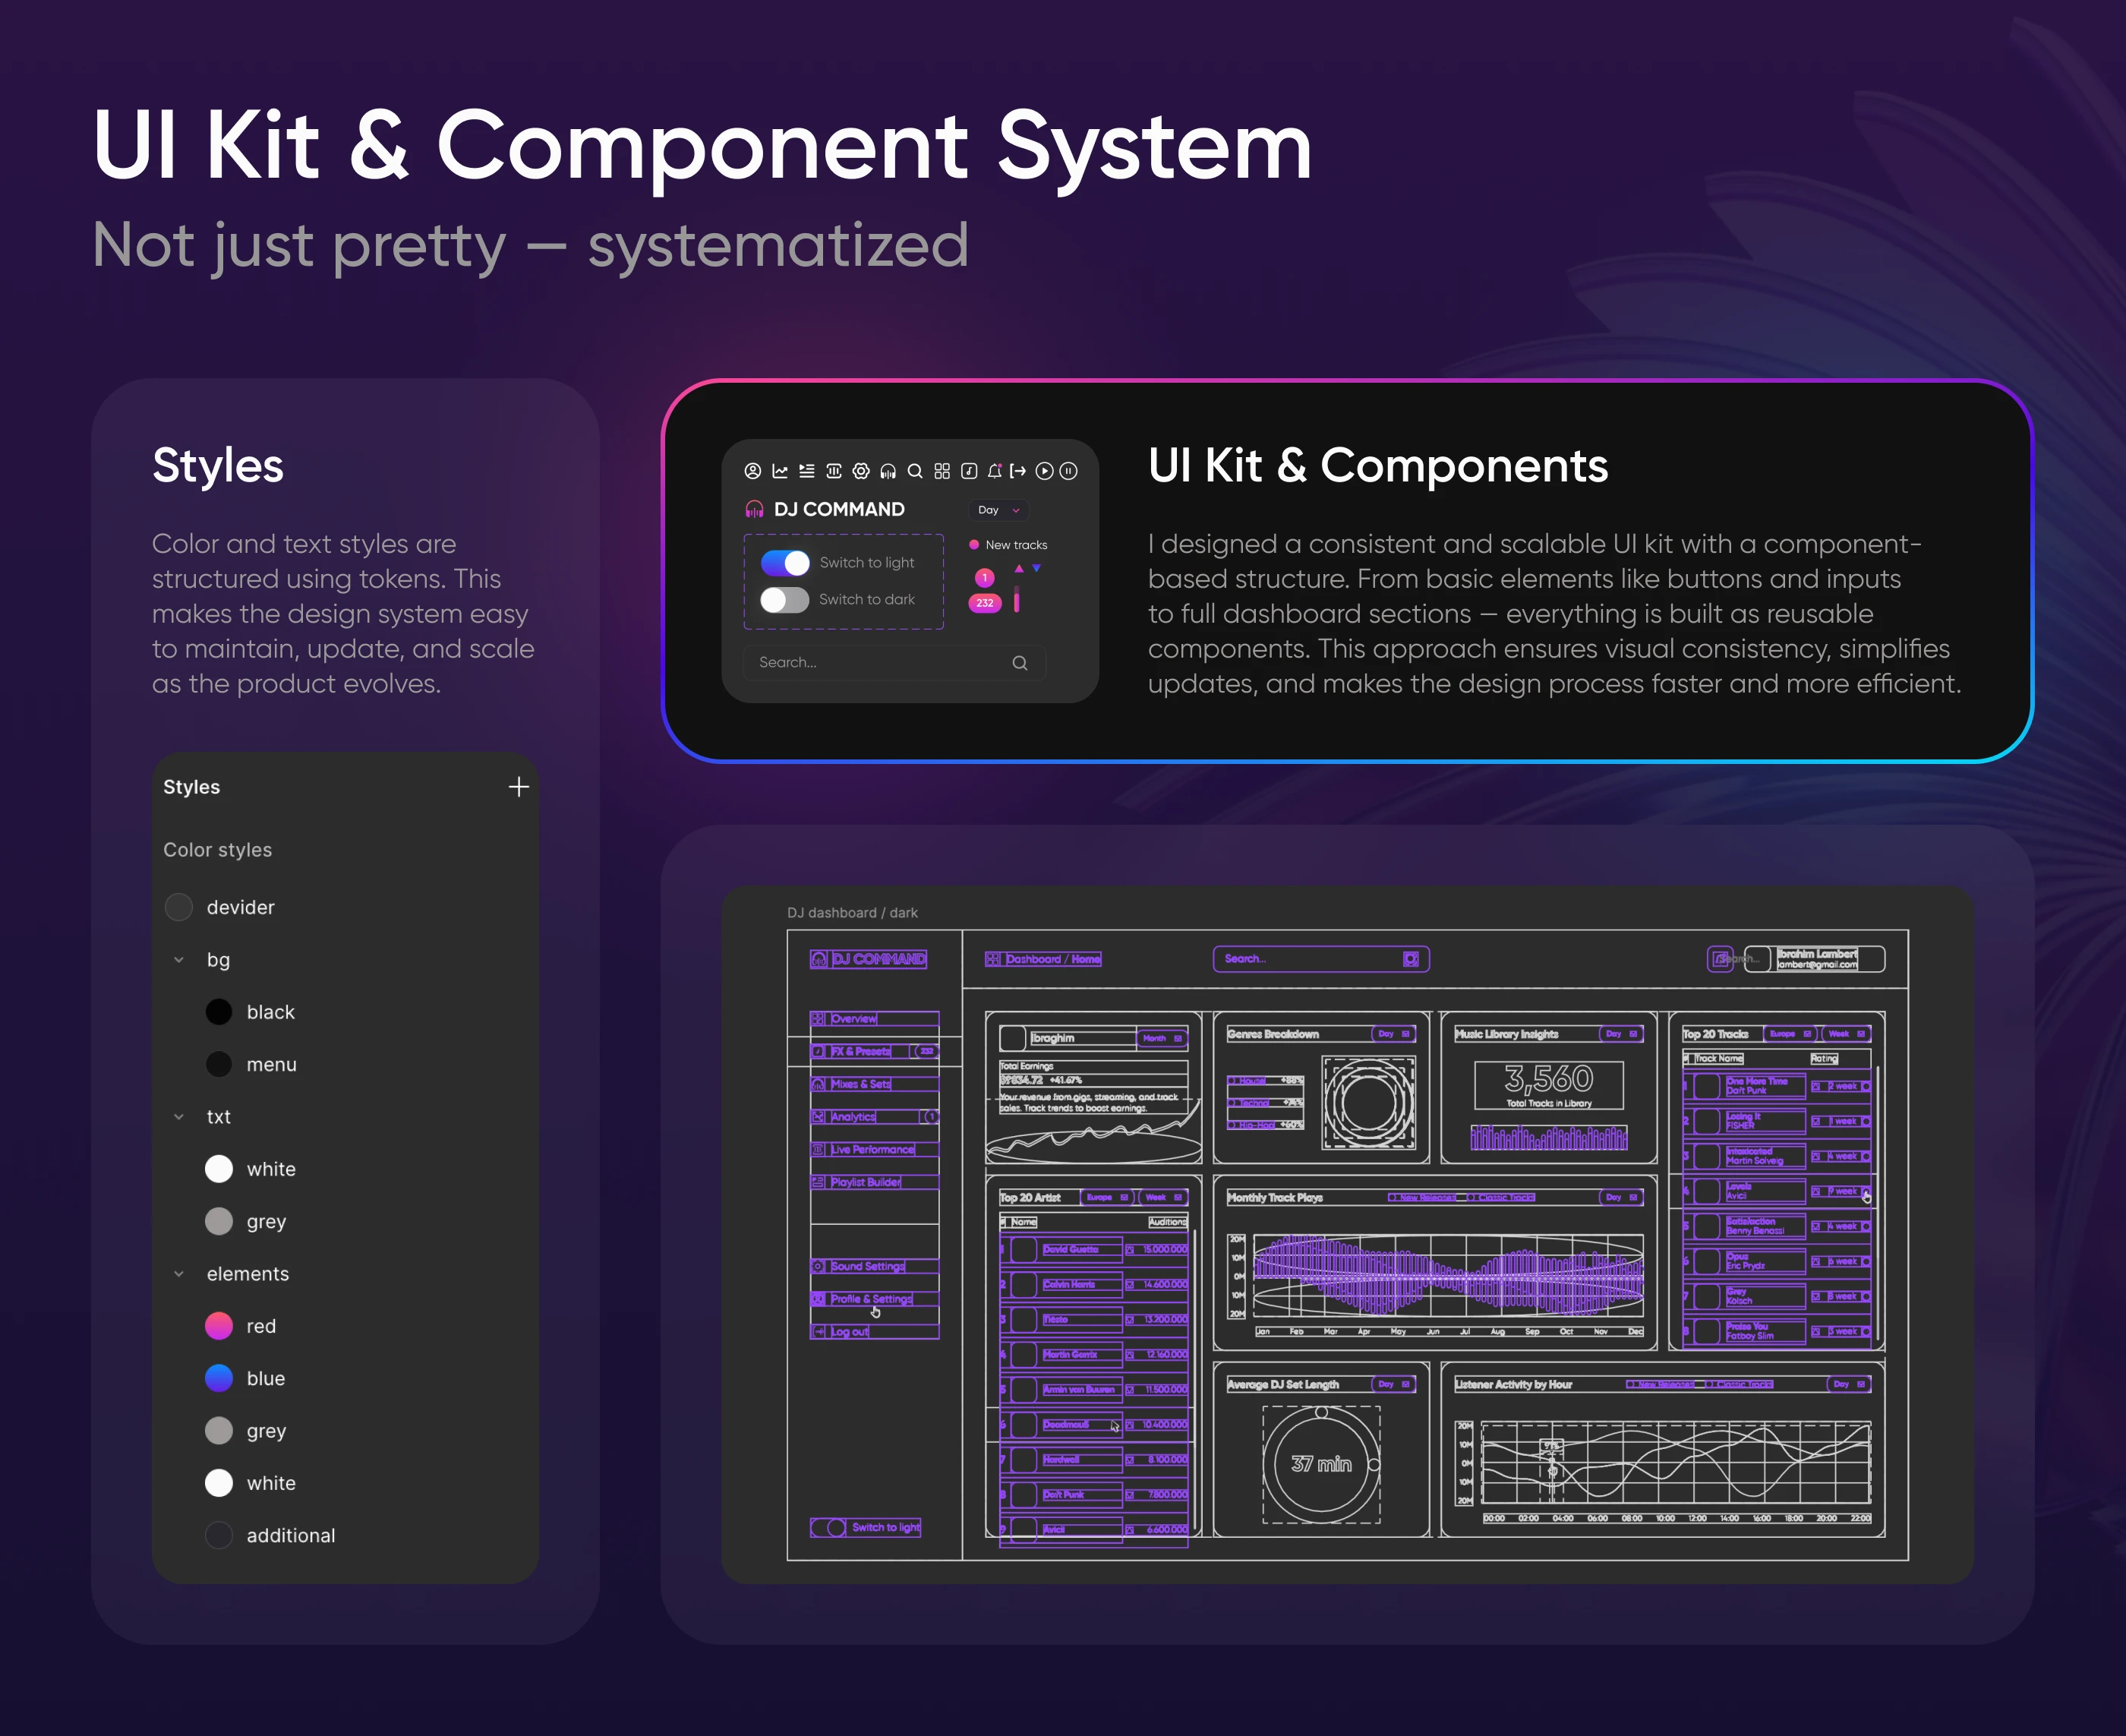Screen dimensions: 2126x1736
Task: Expand the elements group in Styles panel
Action: [x=179, y=1273]
